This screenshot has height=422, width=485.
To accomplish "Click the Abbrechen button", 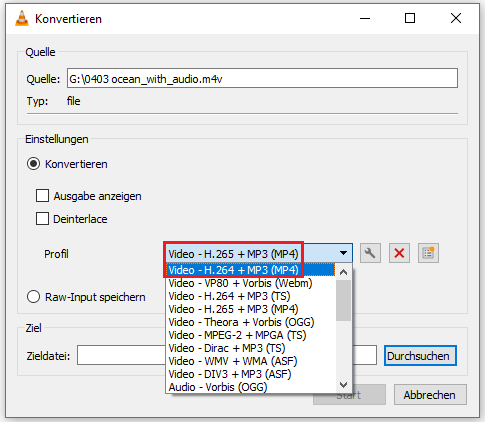I will [430, 395].
